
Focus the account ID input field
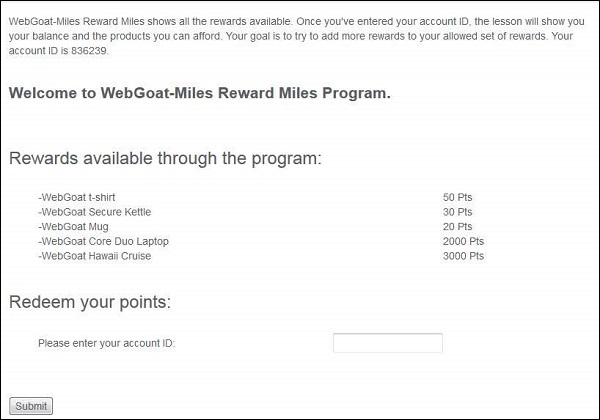[x=387, y=343]
